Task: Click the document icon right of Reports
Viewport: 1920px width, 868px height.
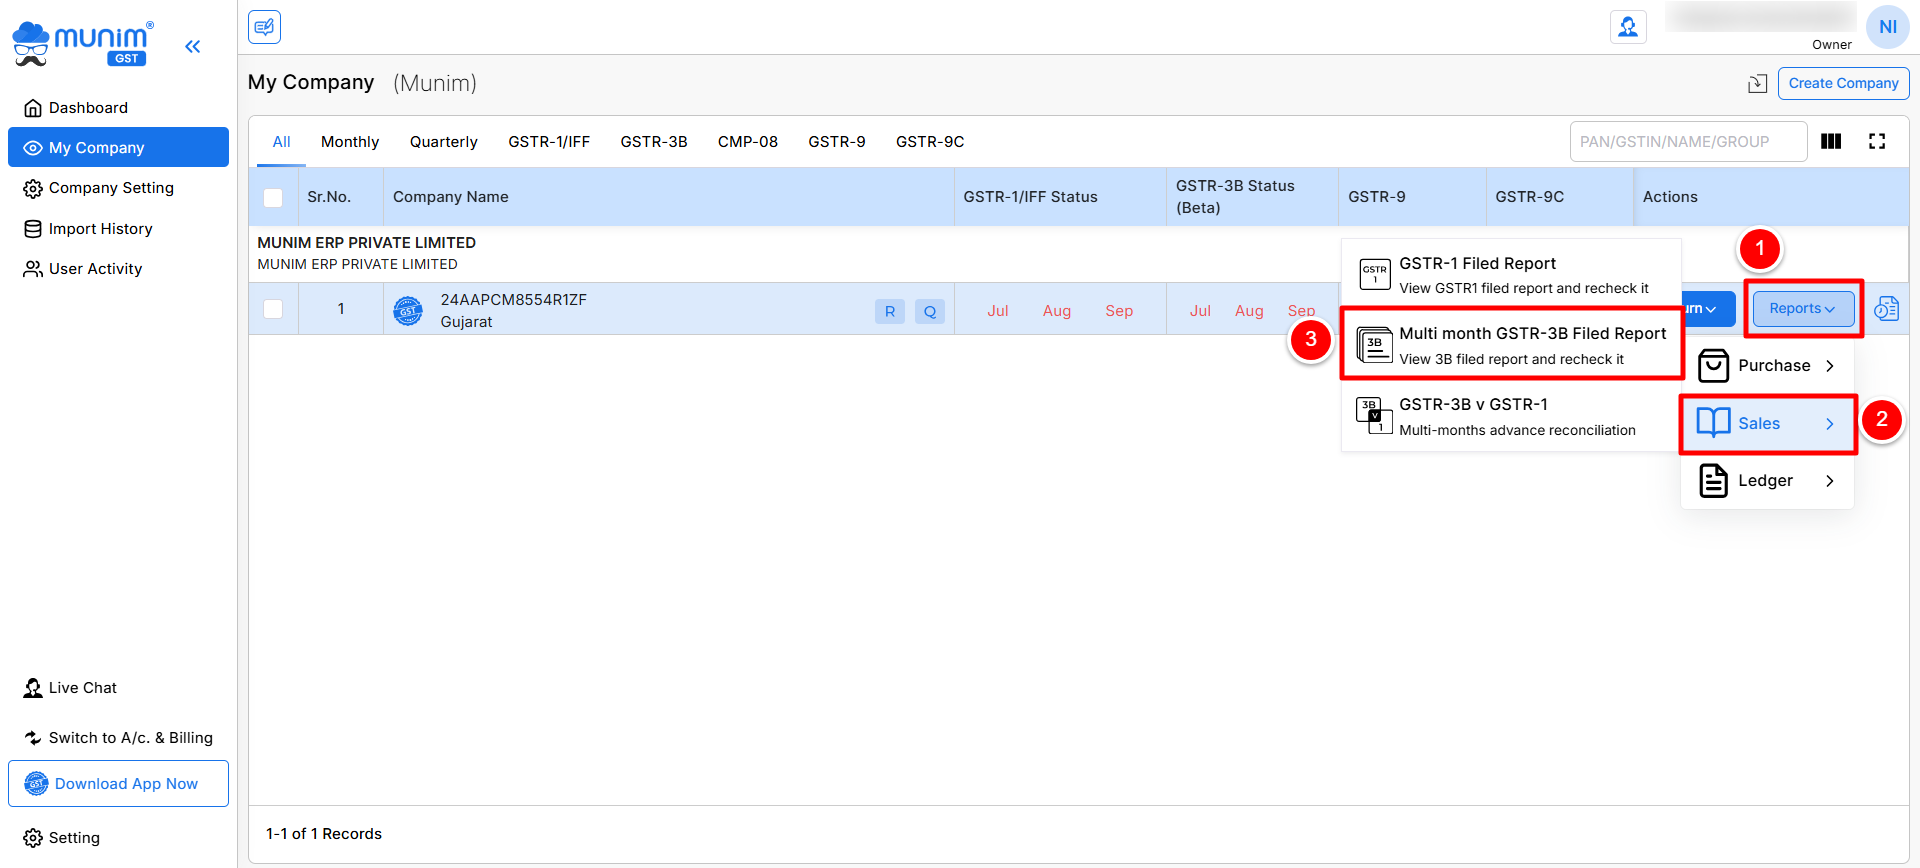Action: tap(1886, 309)
